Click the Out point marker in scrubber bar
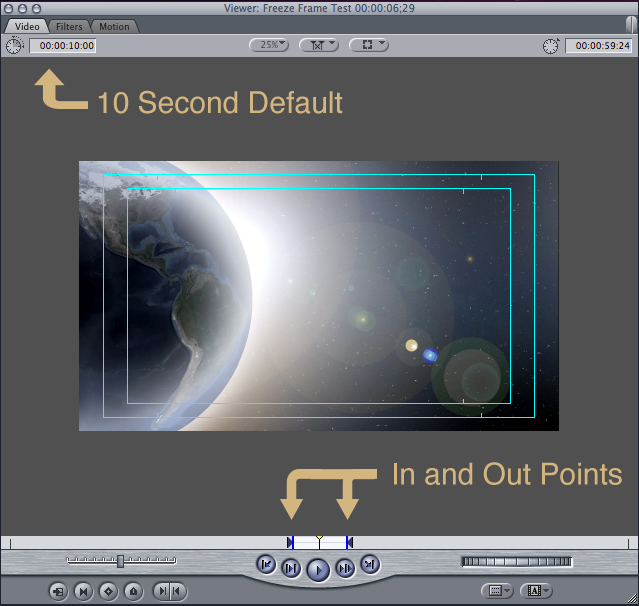 (x=349, y=542)
